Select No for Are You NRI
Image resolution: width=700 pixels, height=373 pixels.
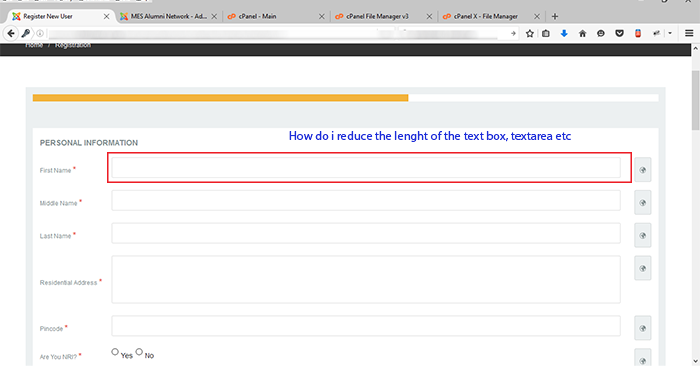click(139, 352)
